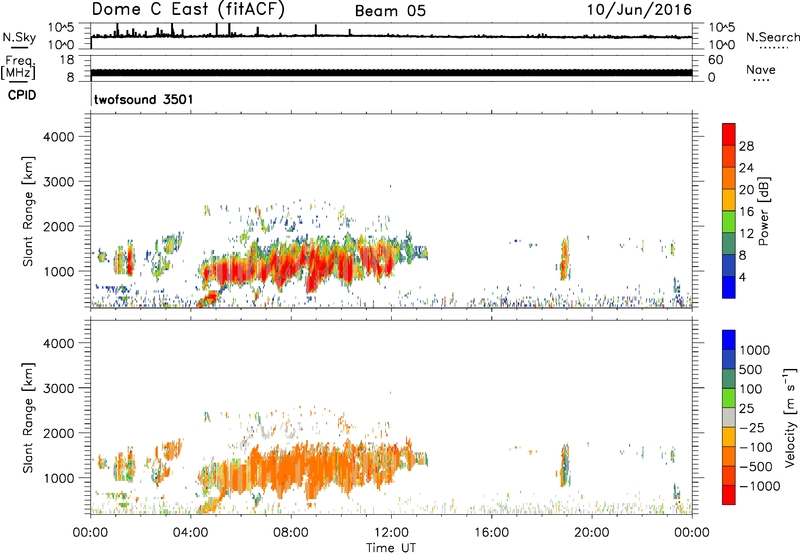800x554 pixels.
Task: Click the '20:00' time axis tick label
Action: coord(592,533)
